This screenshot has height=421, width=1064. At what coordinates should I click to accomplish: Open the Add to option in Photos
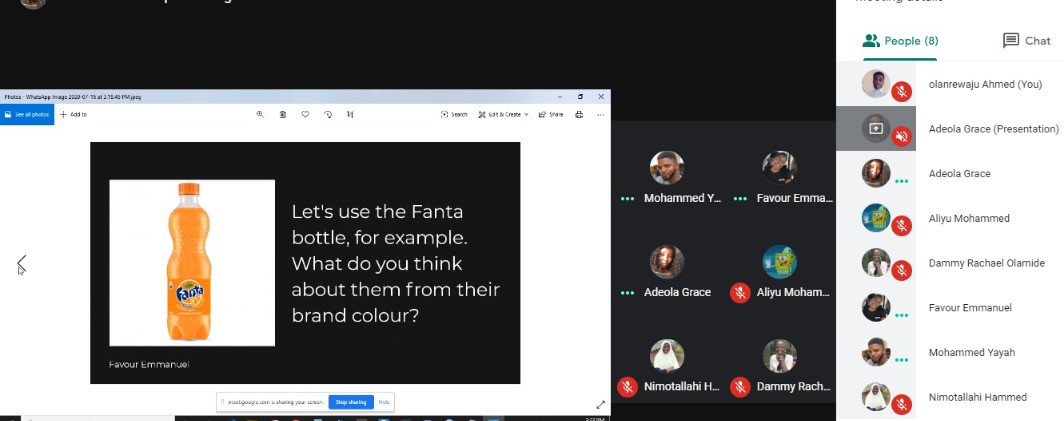73,115
